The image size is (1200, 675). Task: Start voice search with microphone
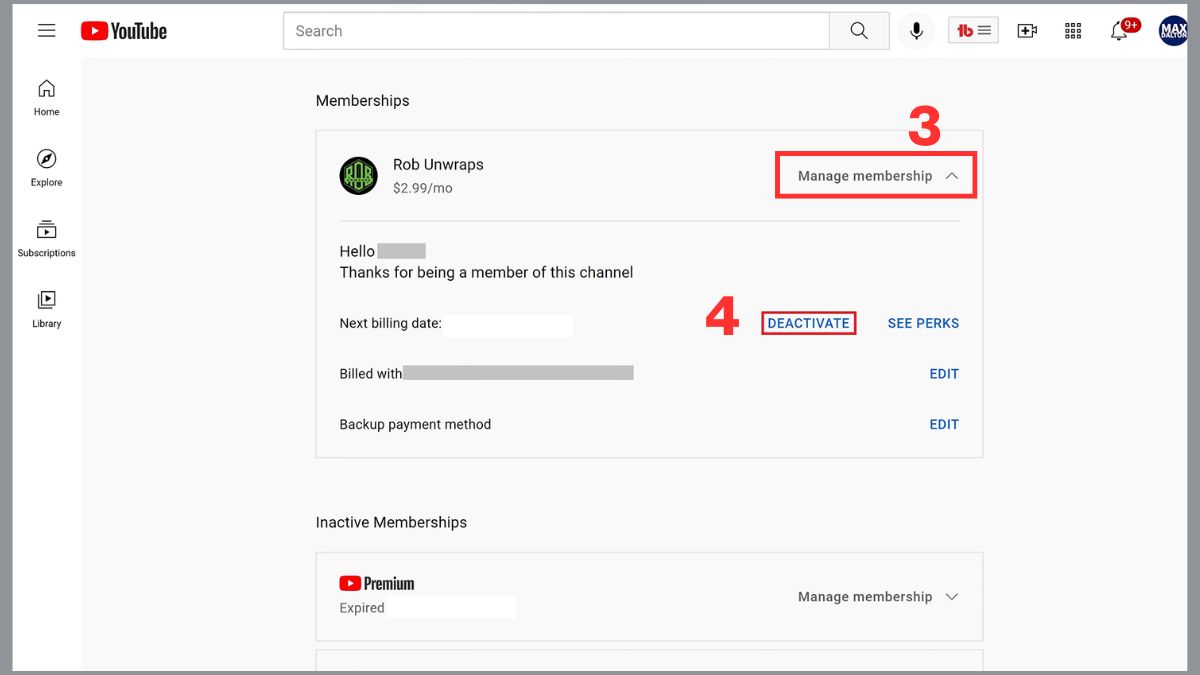[x=915, y=31]
